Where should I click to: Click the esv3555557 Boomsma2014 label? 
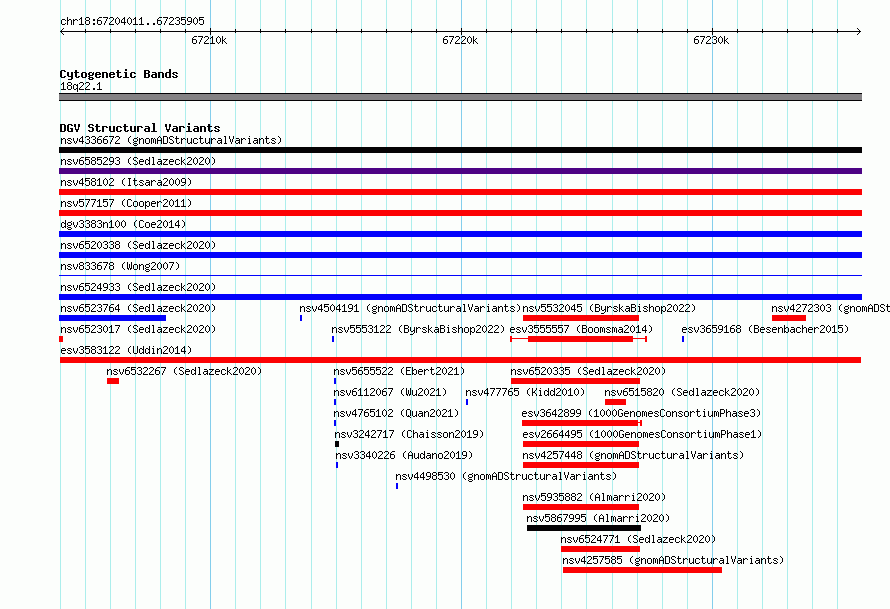pos(581,329)
